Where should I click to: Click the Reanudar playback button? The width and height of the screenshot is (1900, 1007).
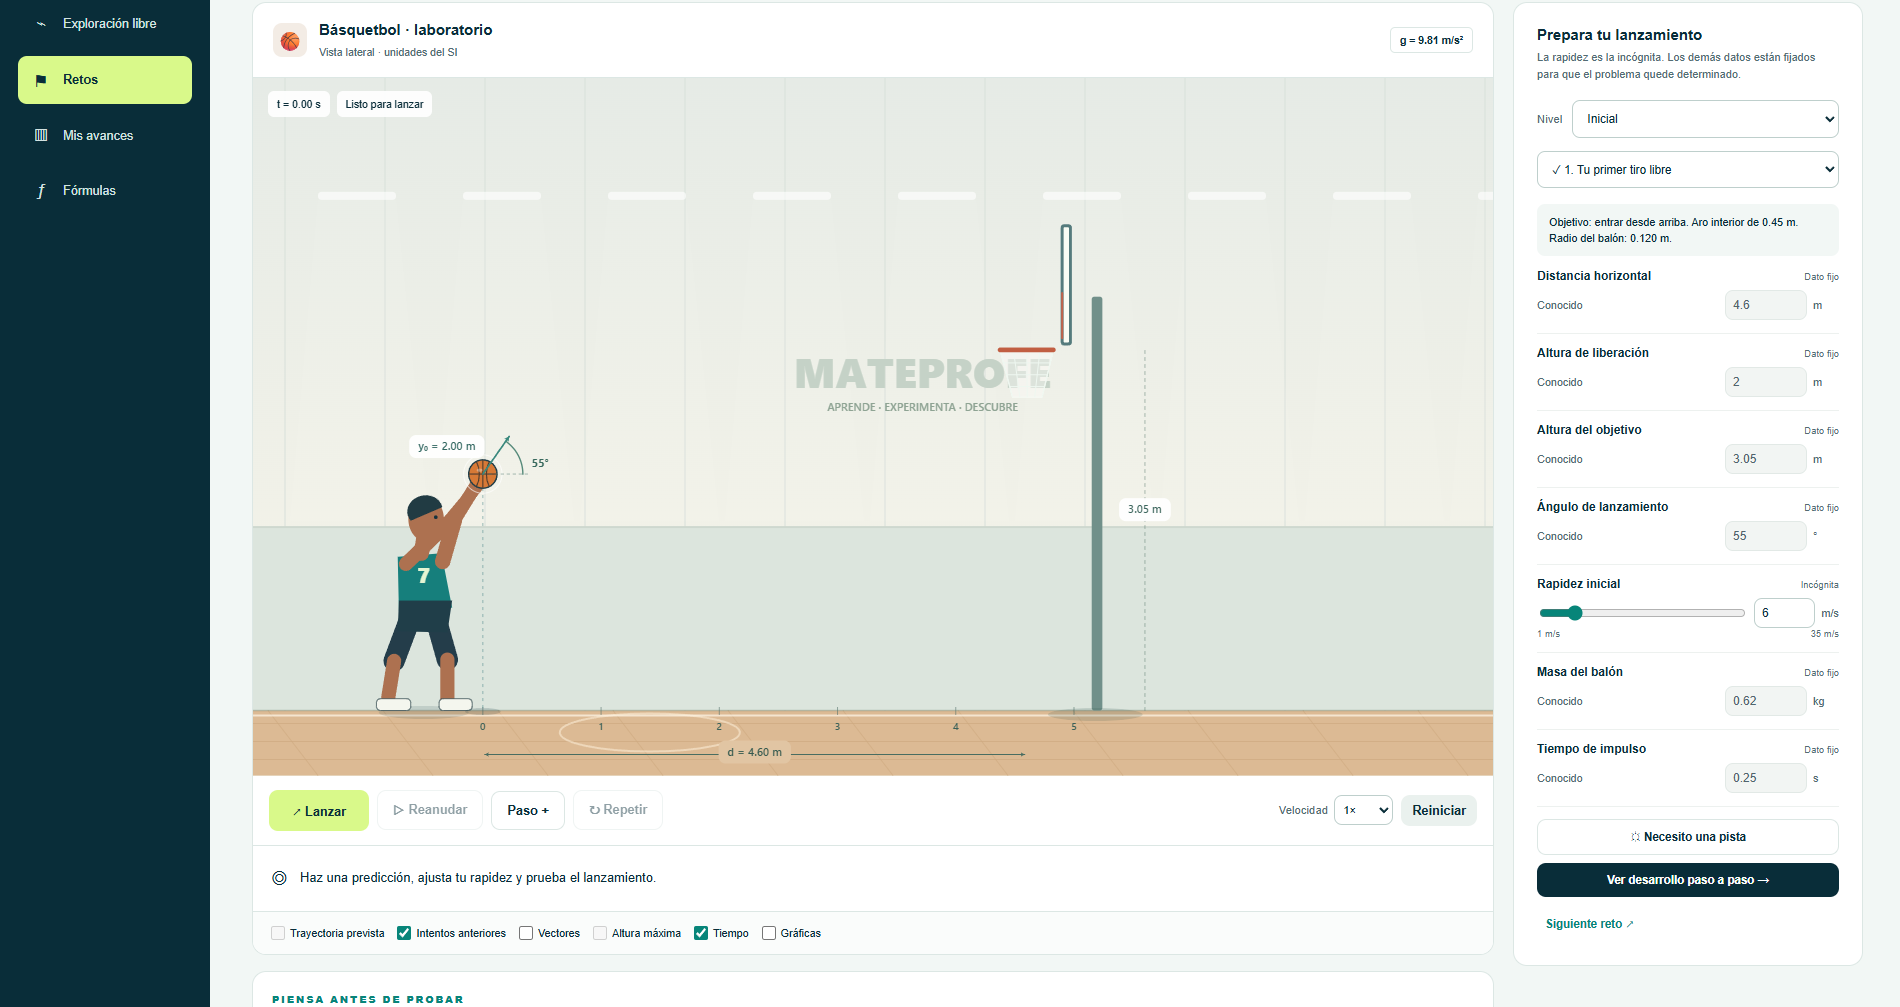(x=430, y=810)
